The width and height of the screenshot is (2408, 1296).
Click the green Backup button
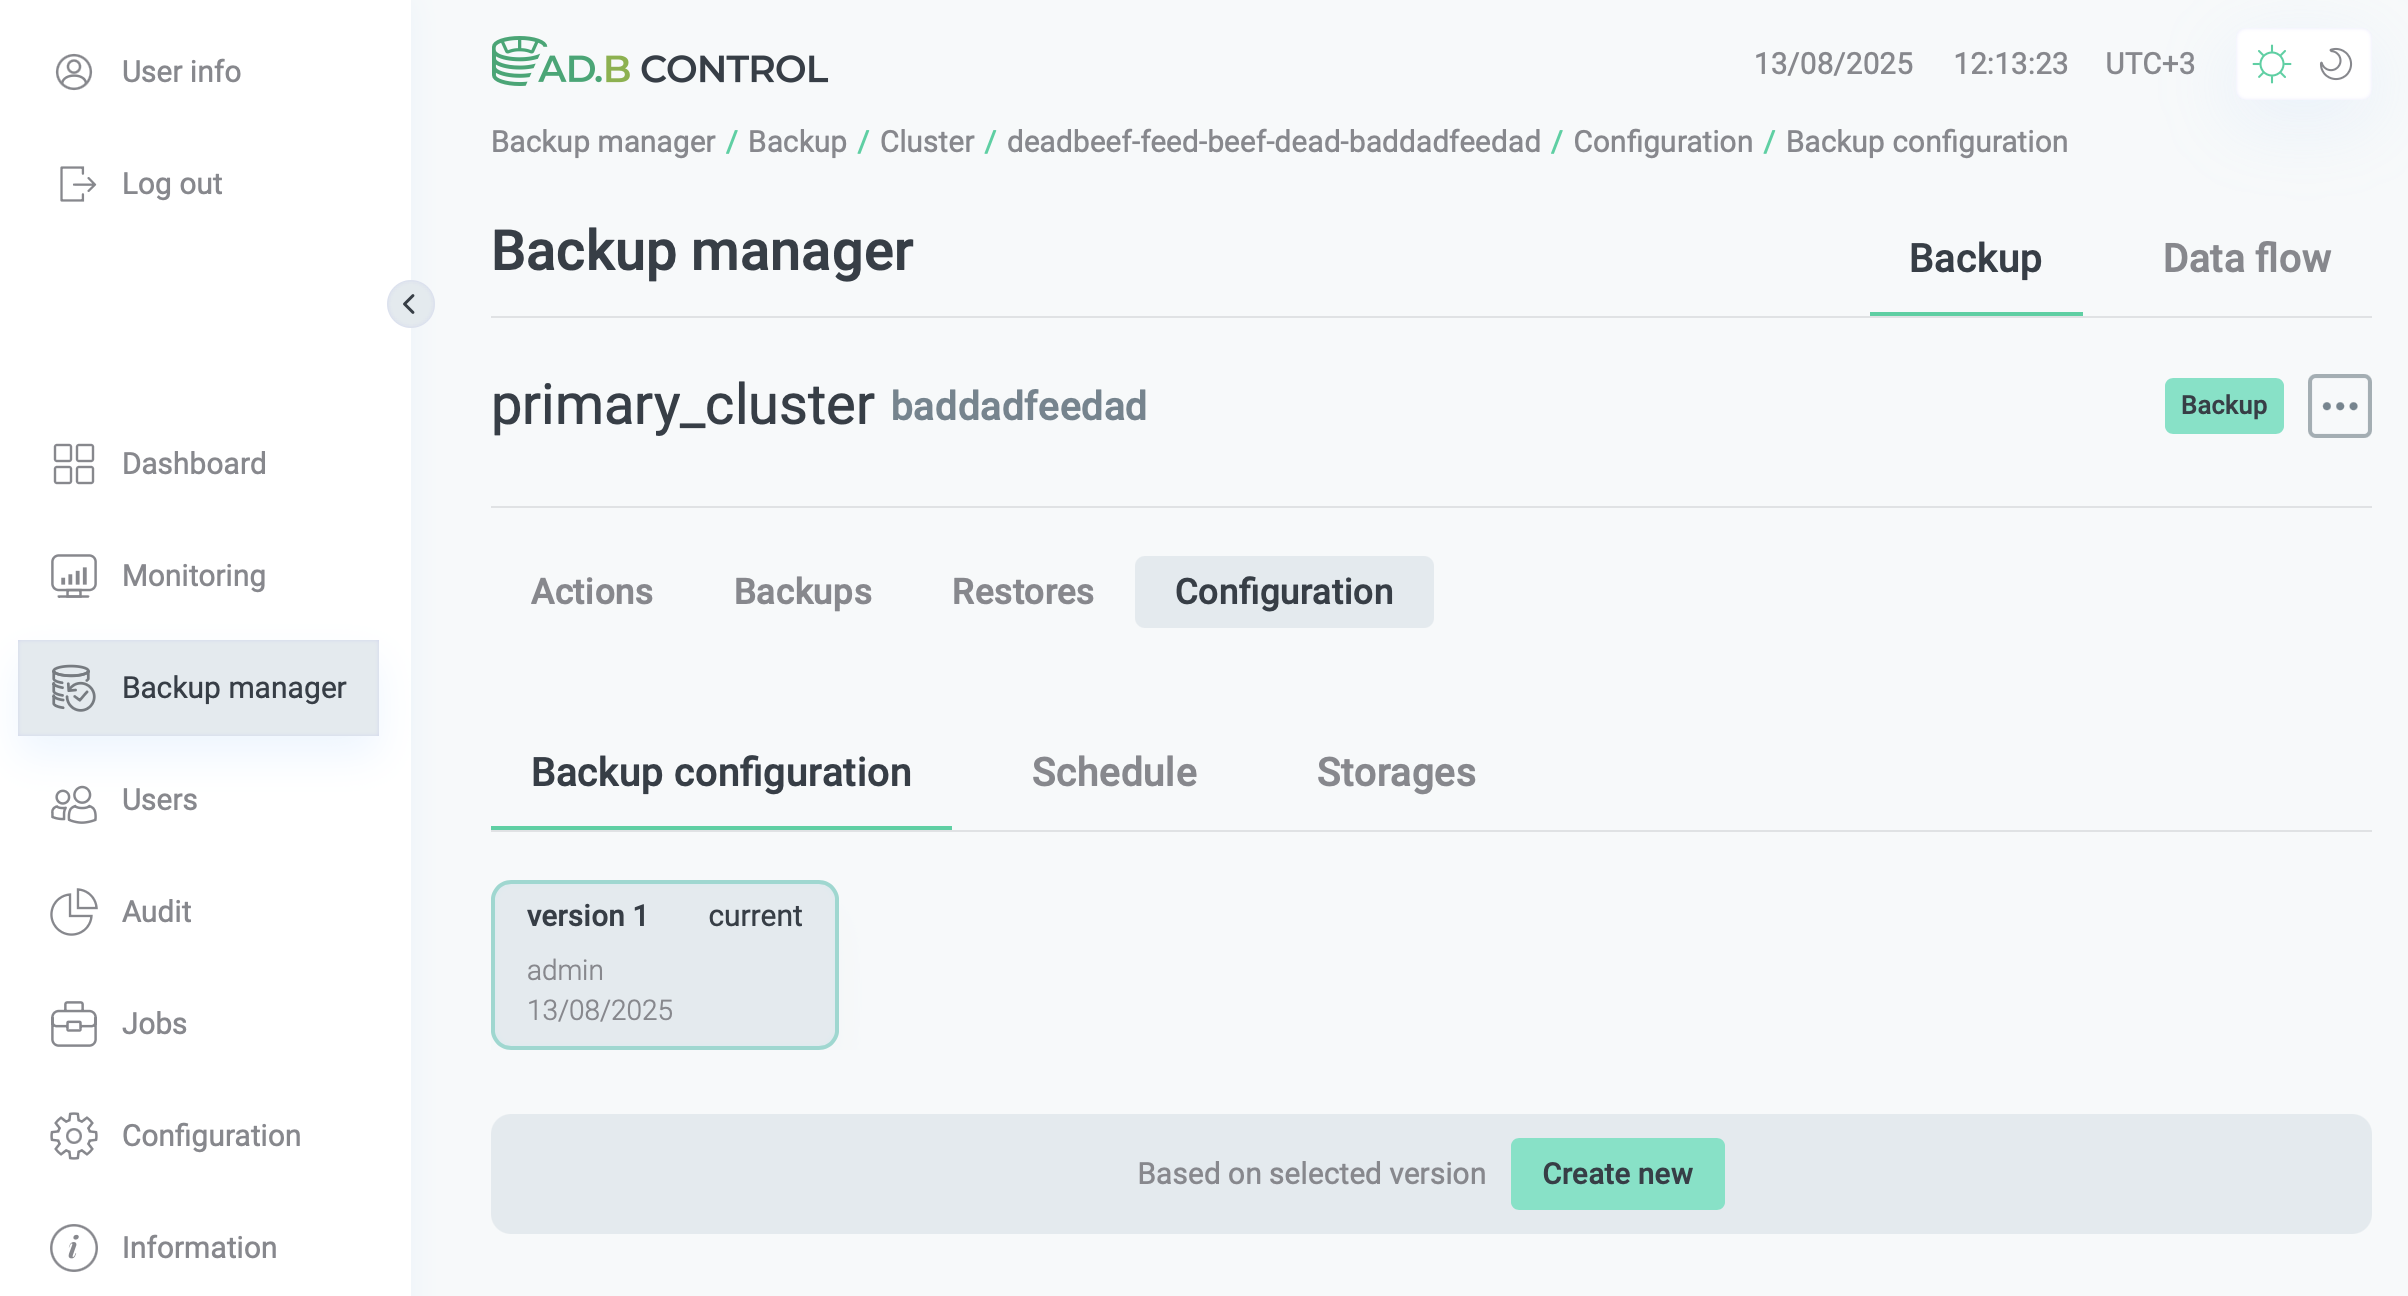(x=2223, y=406)
